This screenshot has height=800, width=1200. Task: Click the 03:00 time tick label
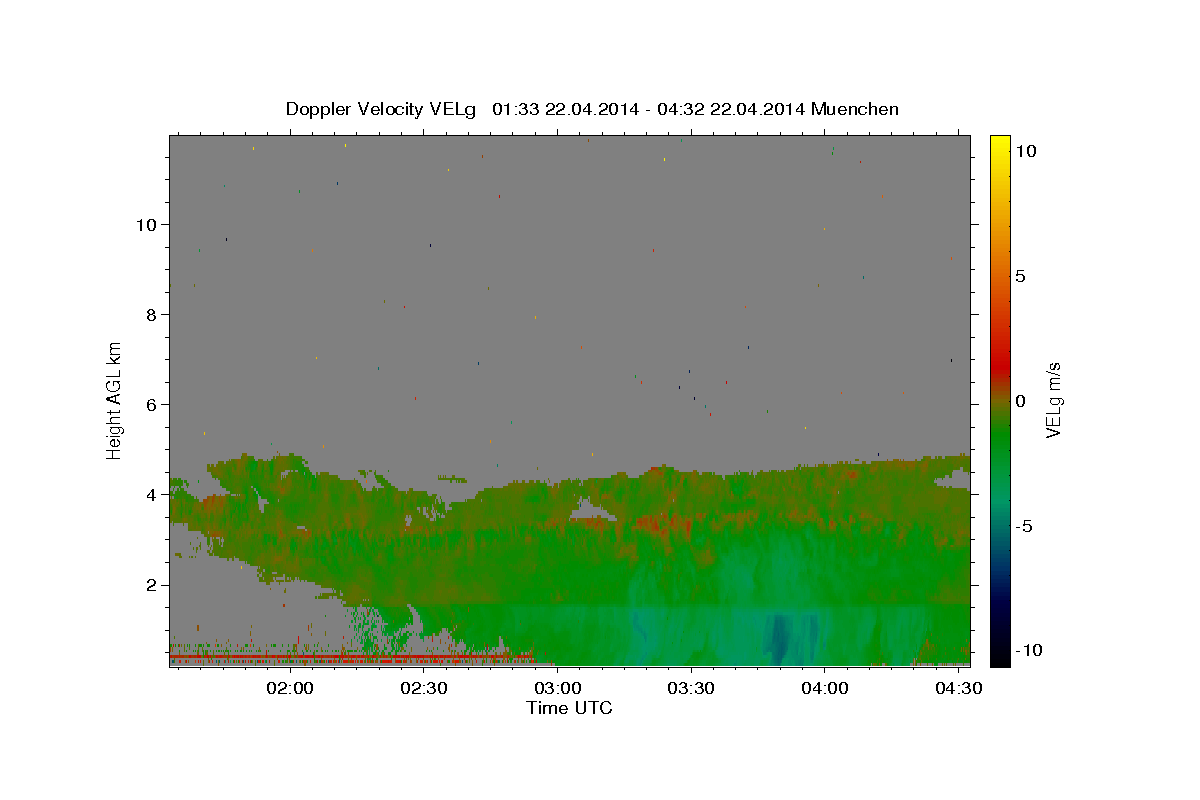tap(557, 688)
